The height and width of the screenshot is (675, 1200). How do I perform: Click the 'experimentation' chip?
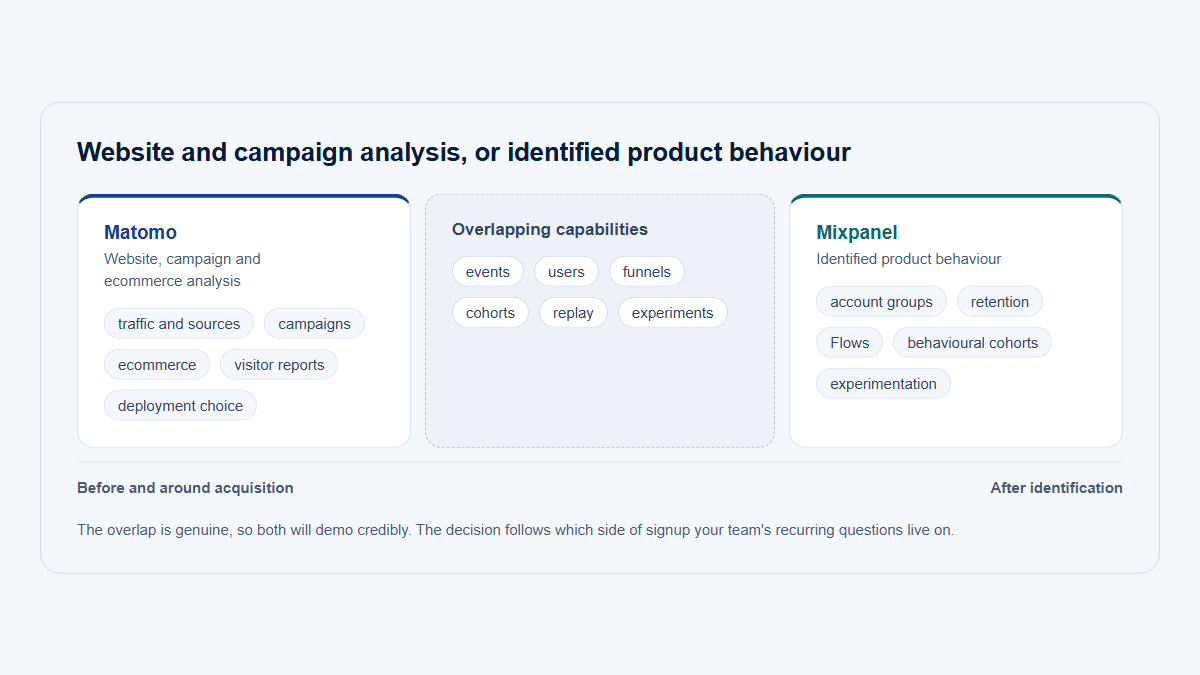click(883, 384)
